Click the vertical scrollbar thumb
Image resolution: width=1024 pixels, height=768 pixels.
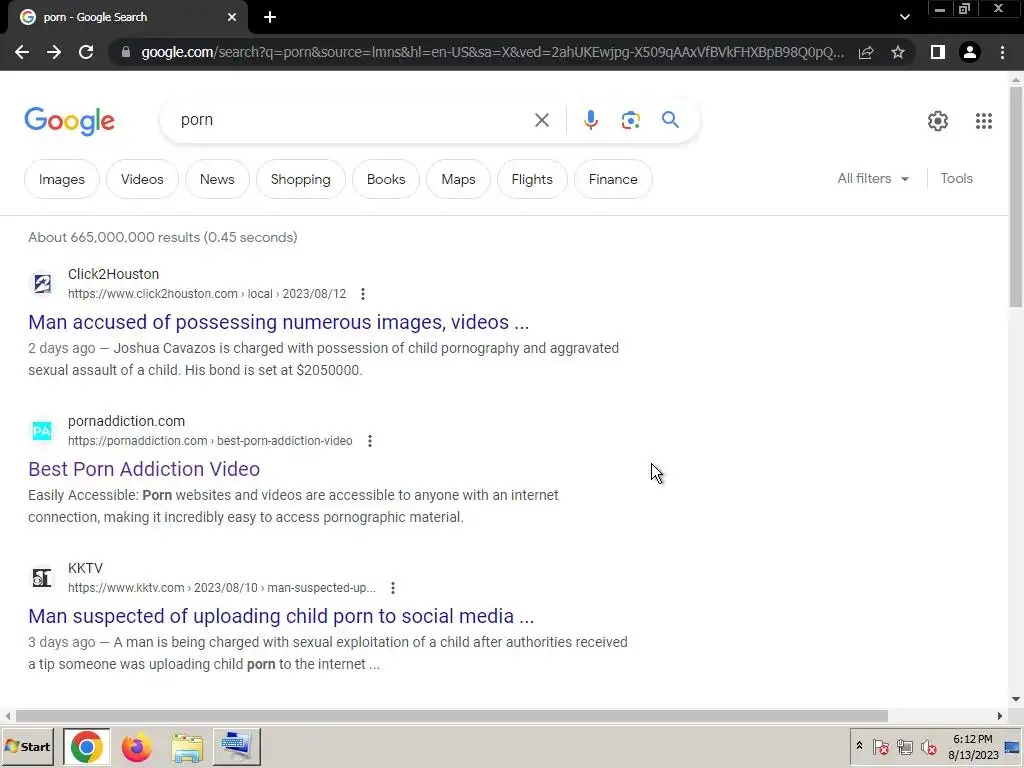(1016, 196)
